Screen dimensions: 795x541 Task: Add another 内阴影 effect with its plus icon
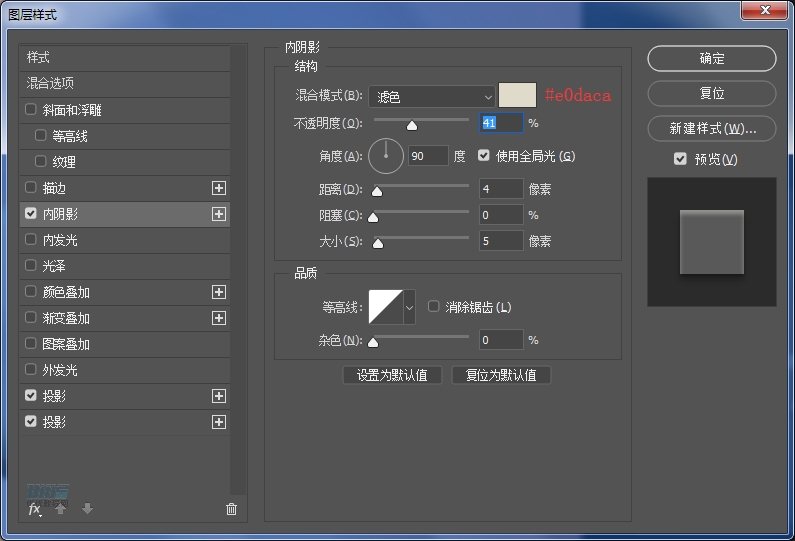[x=219, y=214]
